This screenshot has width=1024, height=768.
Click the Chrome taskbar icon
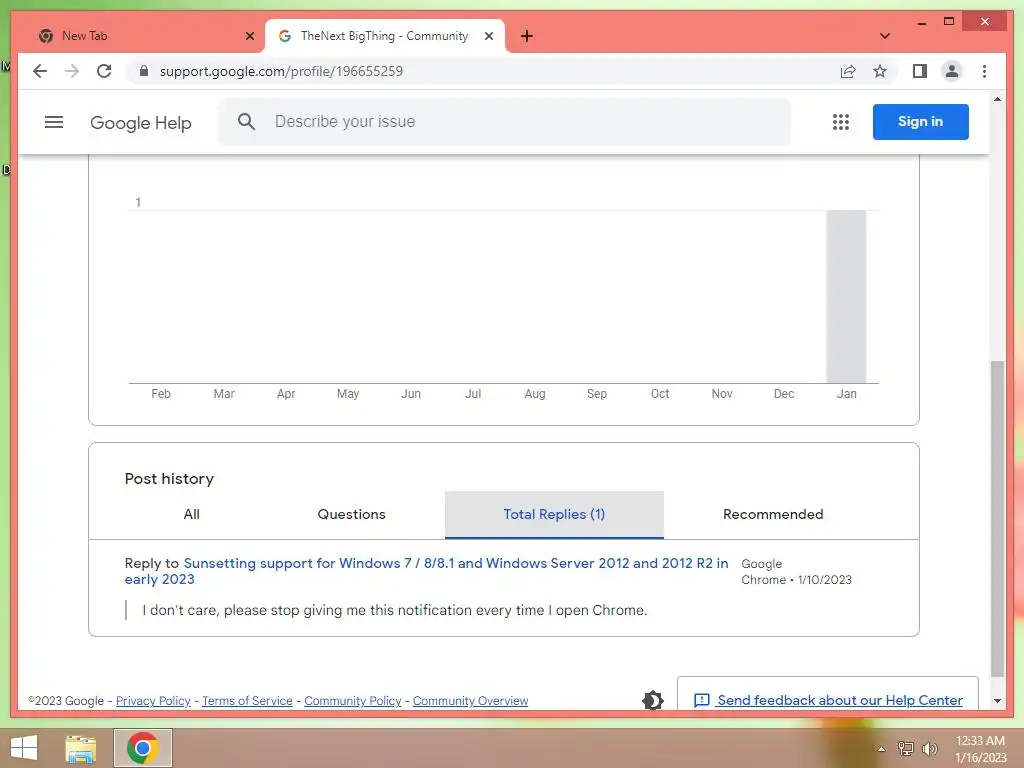pos(143,748)
